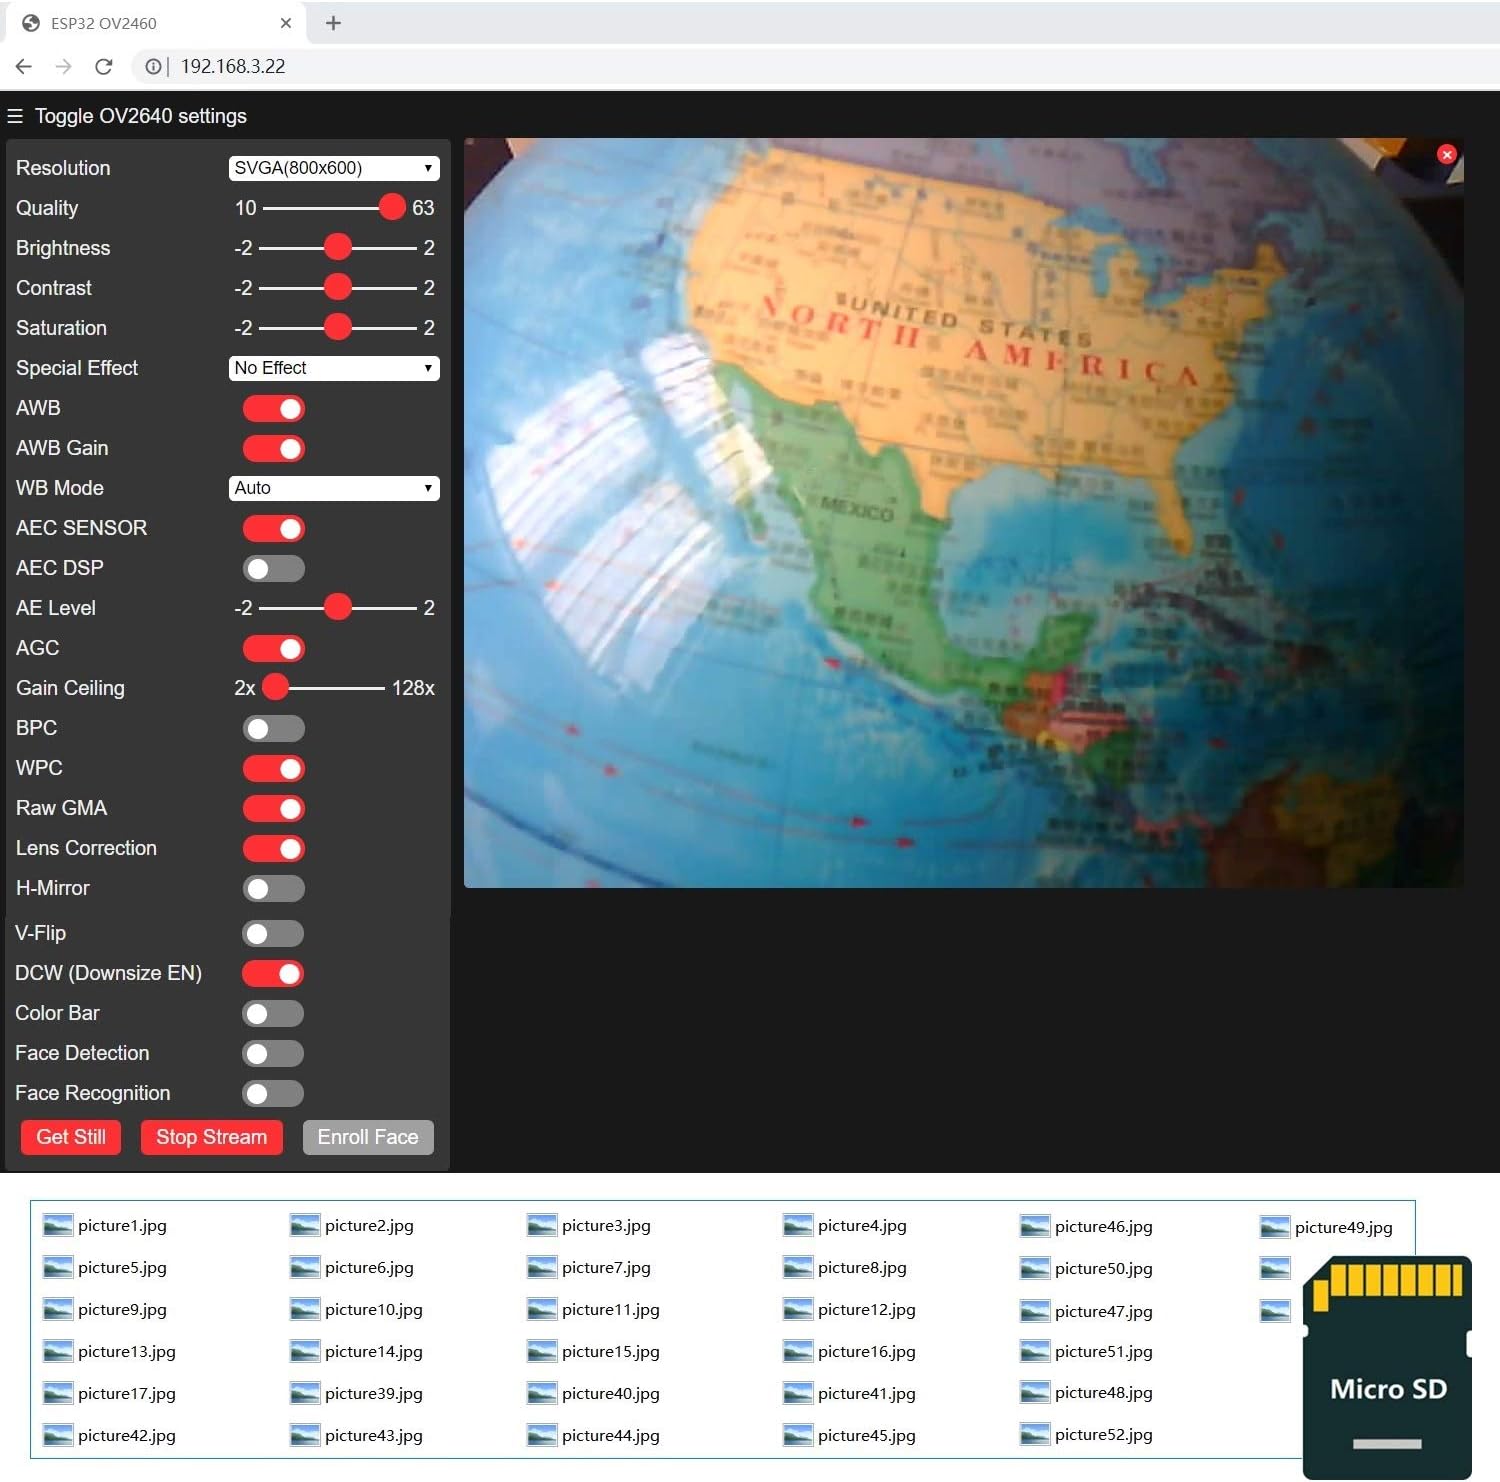
Task: Open the WB Mode dropdown
Action: 334,488
